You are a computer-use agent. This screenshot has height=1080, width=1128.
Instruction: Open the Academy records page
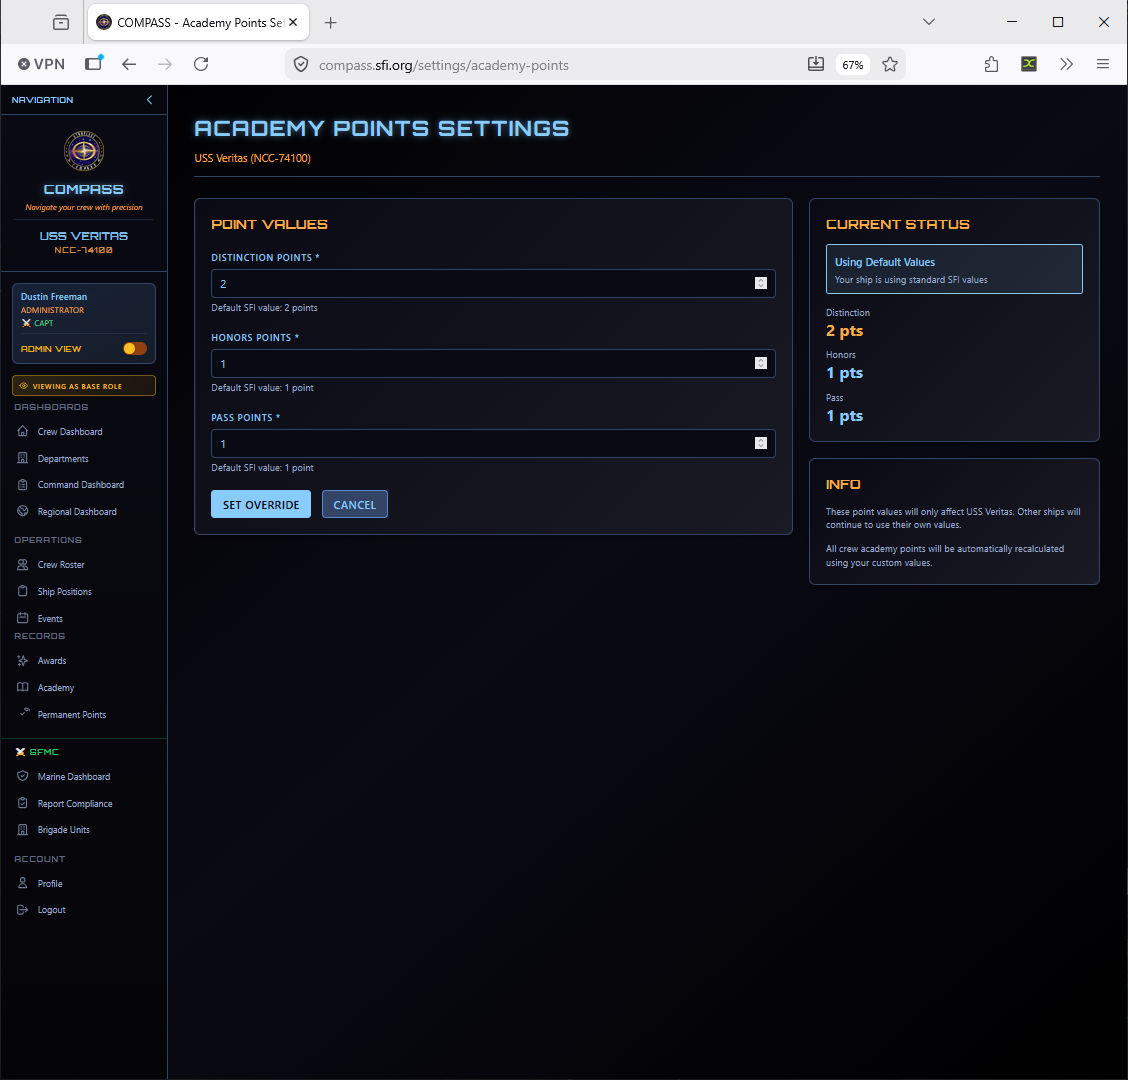[56, 688]
